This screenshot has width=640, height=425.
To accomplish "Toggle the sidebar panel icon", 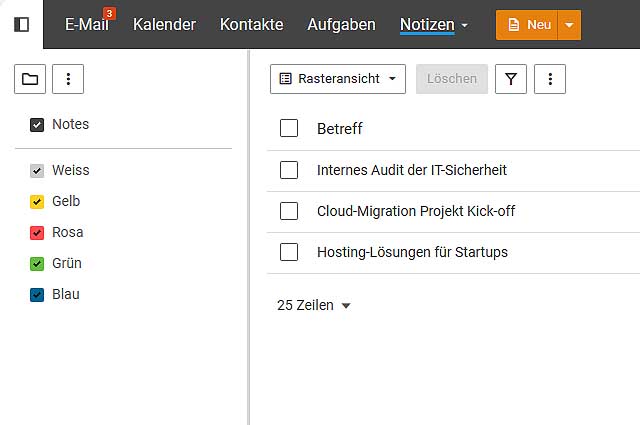I will [21, 24].
